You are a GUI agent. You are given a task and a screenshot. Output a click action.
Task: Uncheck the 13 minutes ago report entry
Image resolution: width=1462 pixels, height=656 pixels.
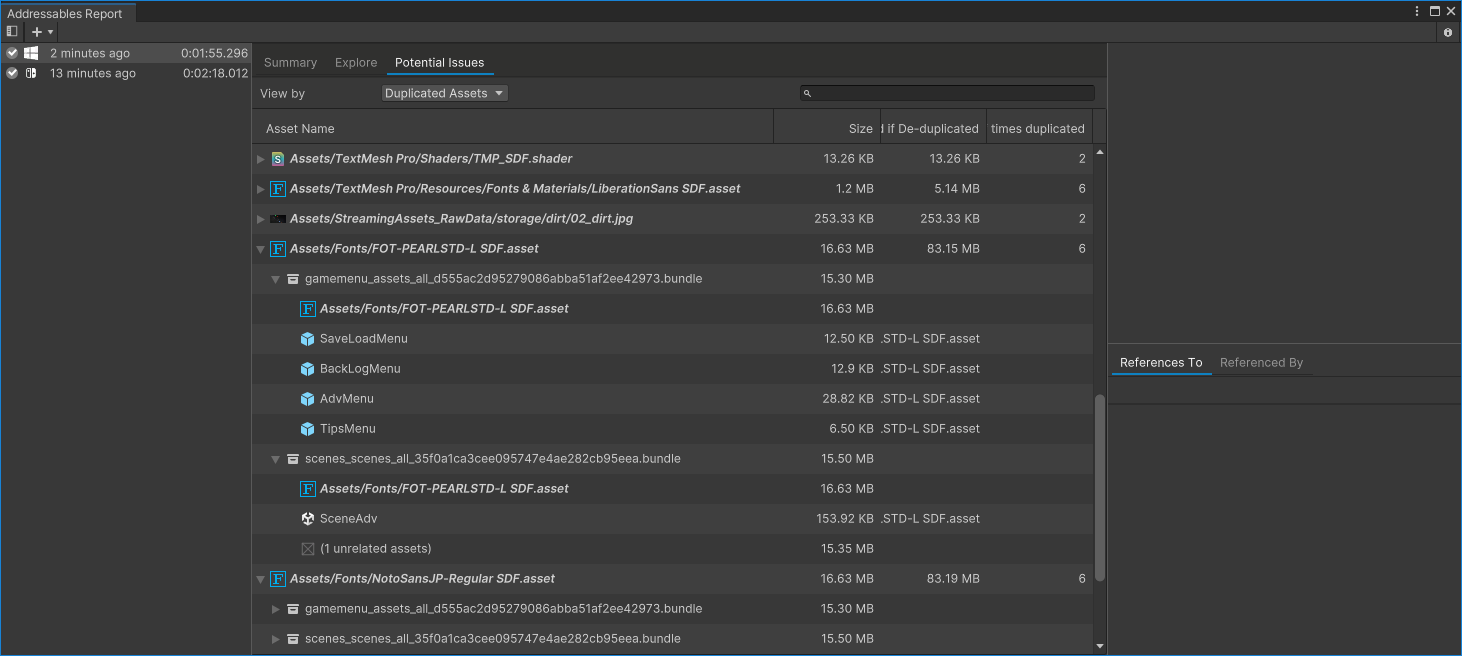(10, 72)
